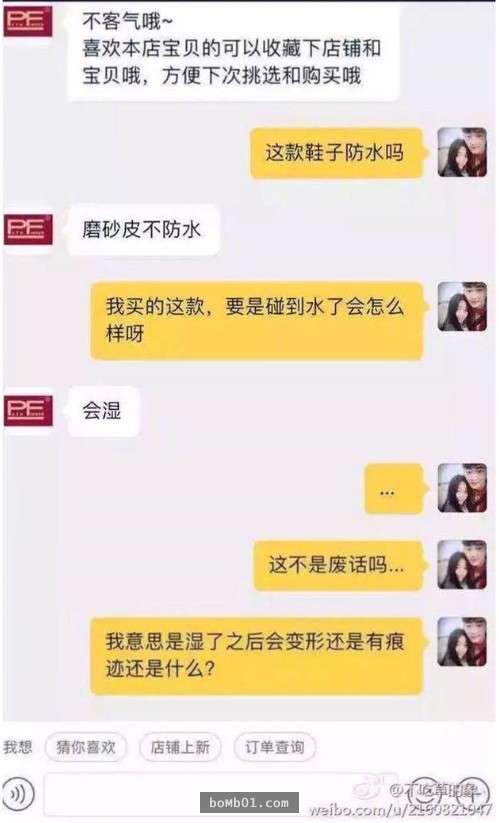Tap buyer avatar beside 我意思是湿了之后 message

[462, 641]
